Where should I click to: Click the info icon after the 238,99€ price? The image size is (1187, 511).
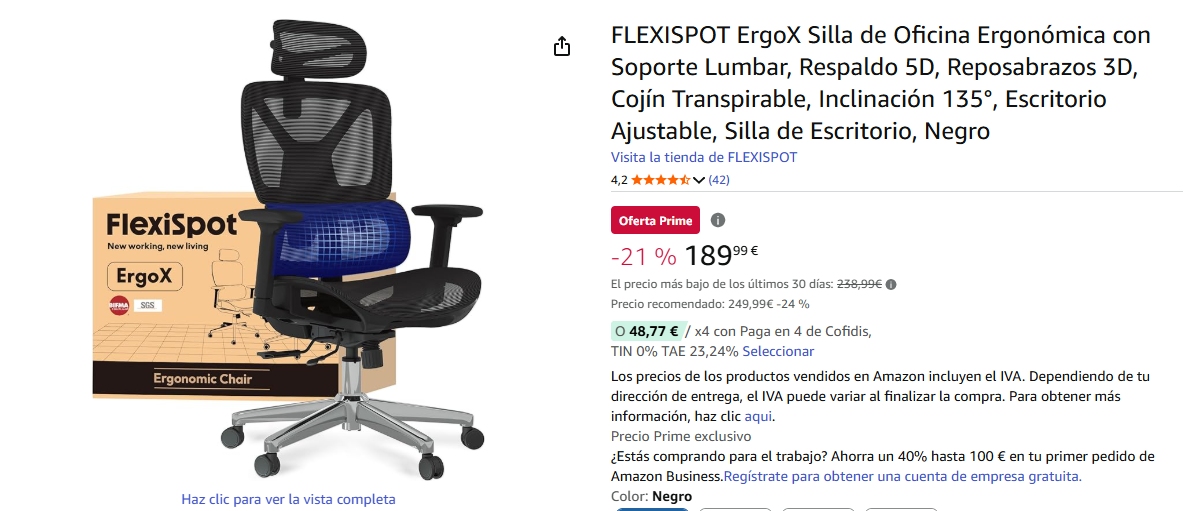point(891,285)
